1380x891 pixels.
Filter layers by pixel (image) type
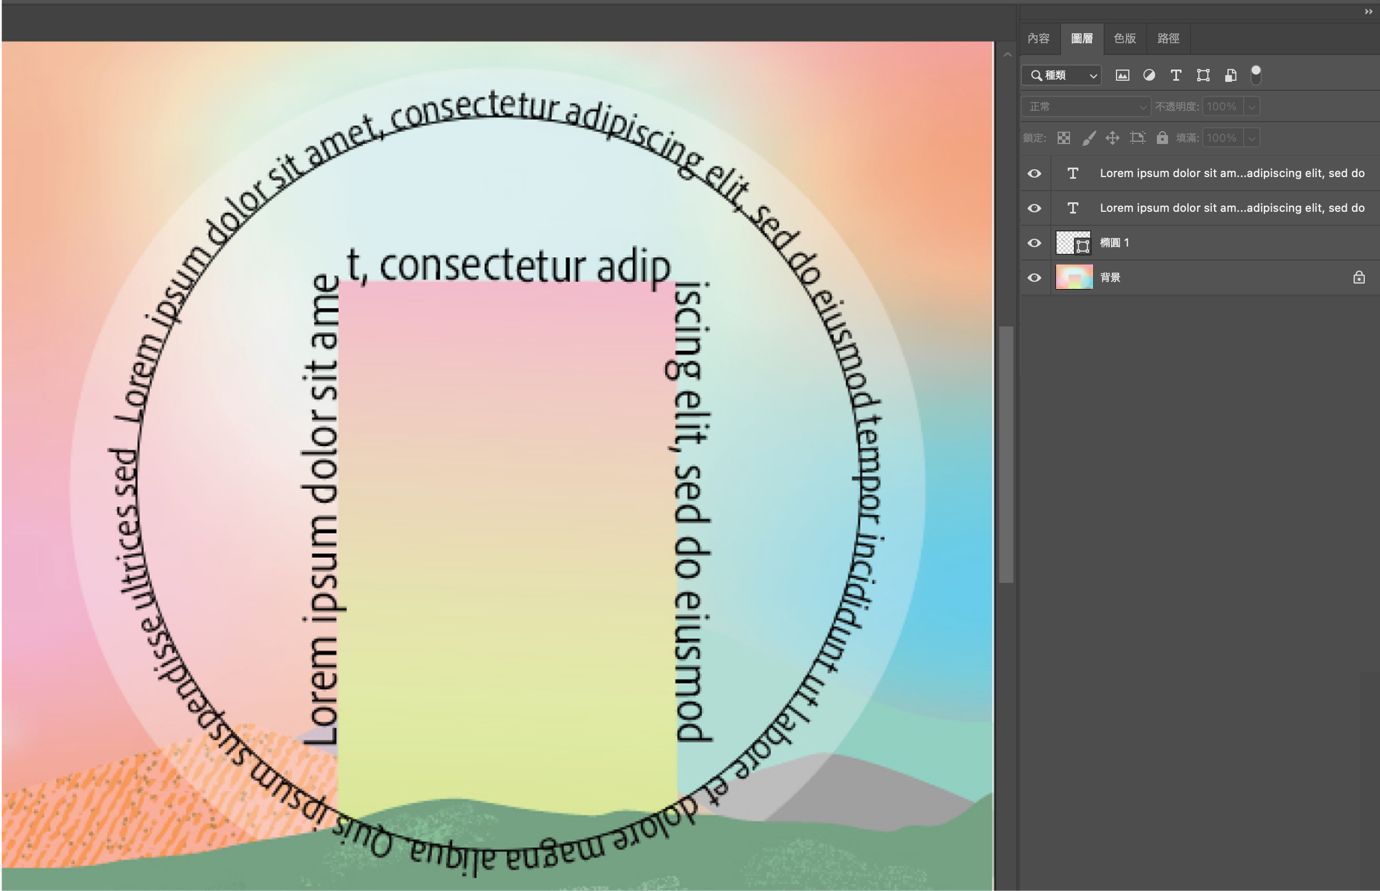1122,75
